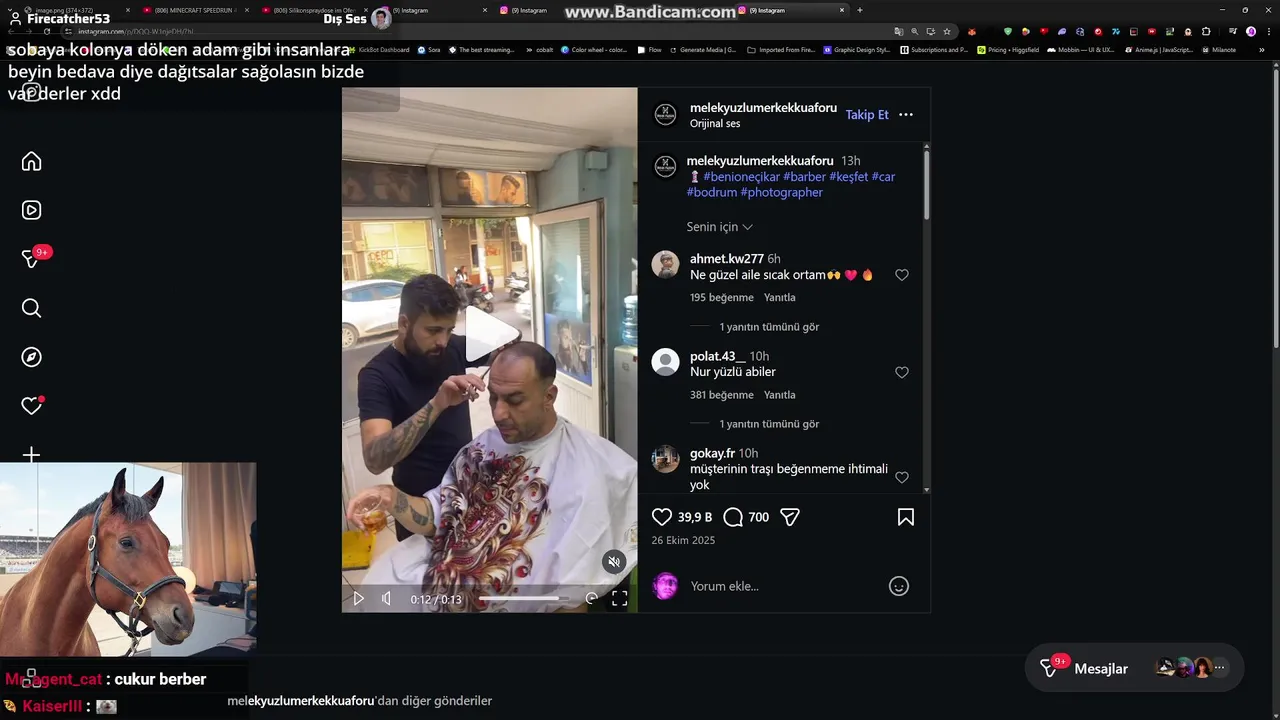Screen dimensions: 1280x720
Task: Seek using the video progress bar
Action: pos(523,599)
